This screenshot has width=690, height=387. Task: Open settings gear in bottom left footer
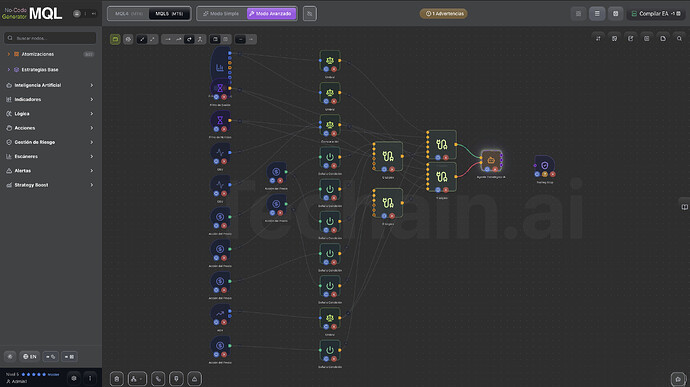(74, 378)
